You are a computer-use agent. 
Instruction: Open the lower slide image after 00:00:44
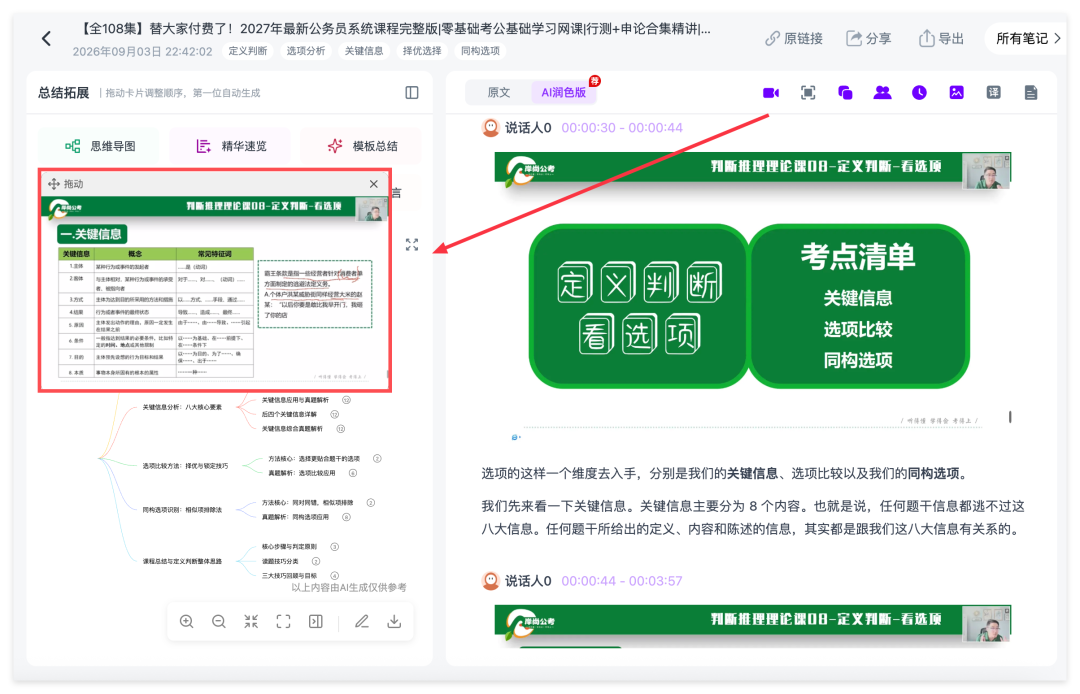click(x=753, y=625)
